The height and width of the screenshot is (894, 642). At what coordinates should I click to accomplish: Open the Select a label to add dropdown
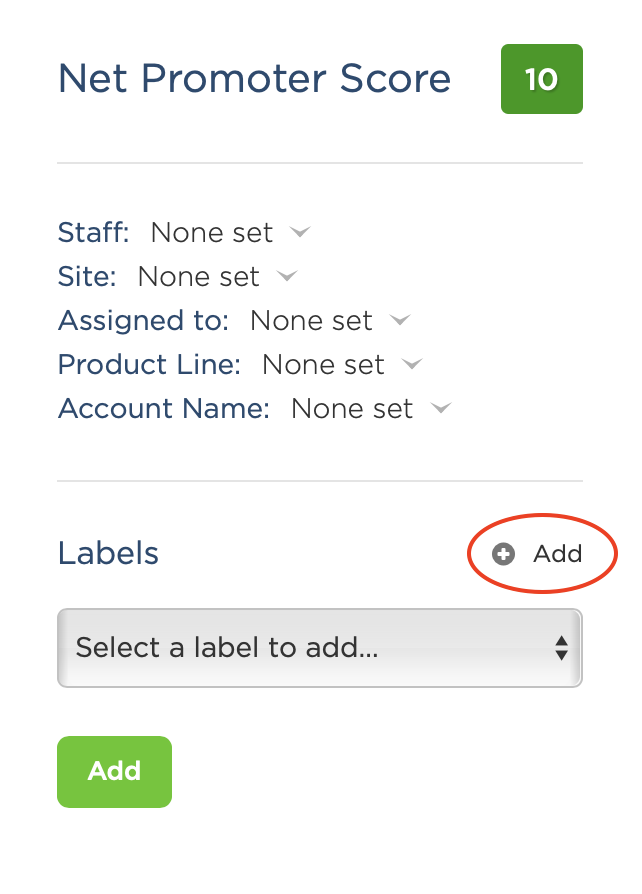pyautogui.click(x=319, y=648)
